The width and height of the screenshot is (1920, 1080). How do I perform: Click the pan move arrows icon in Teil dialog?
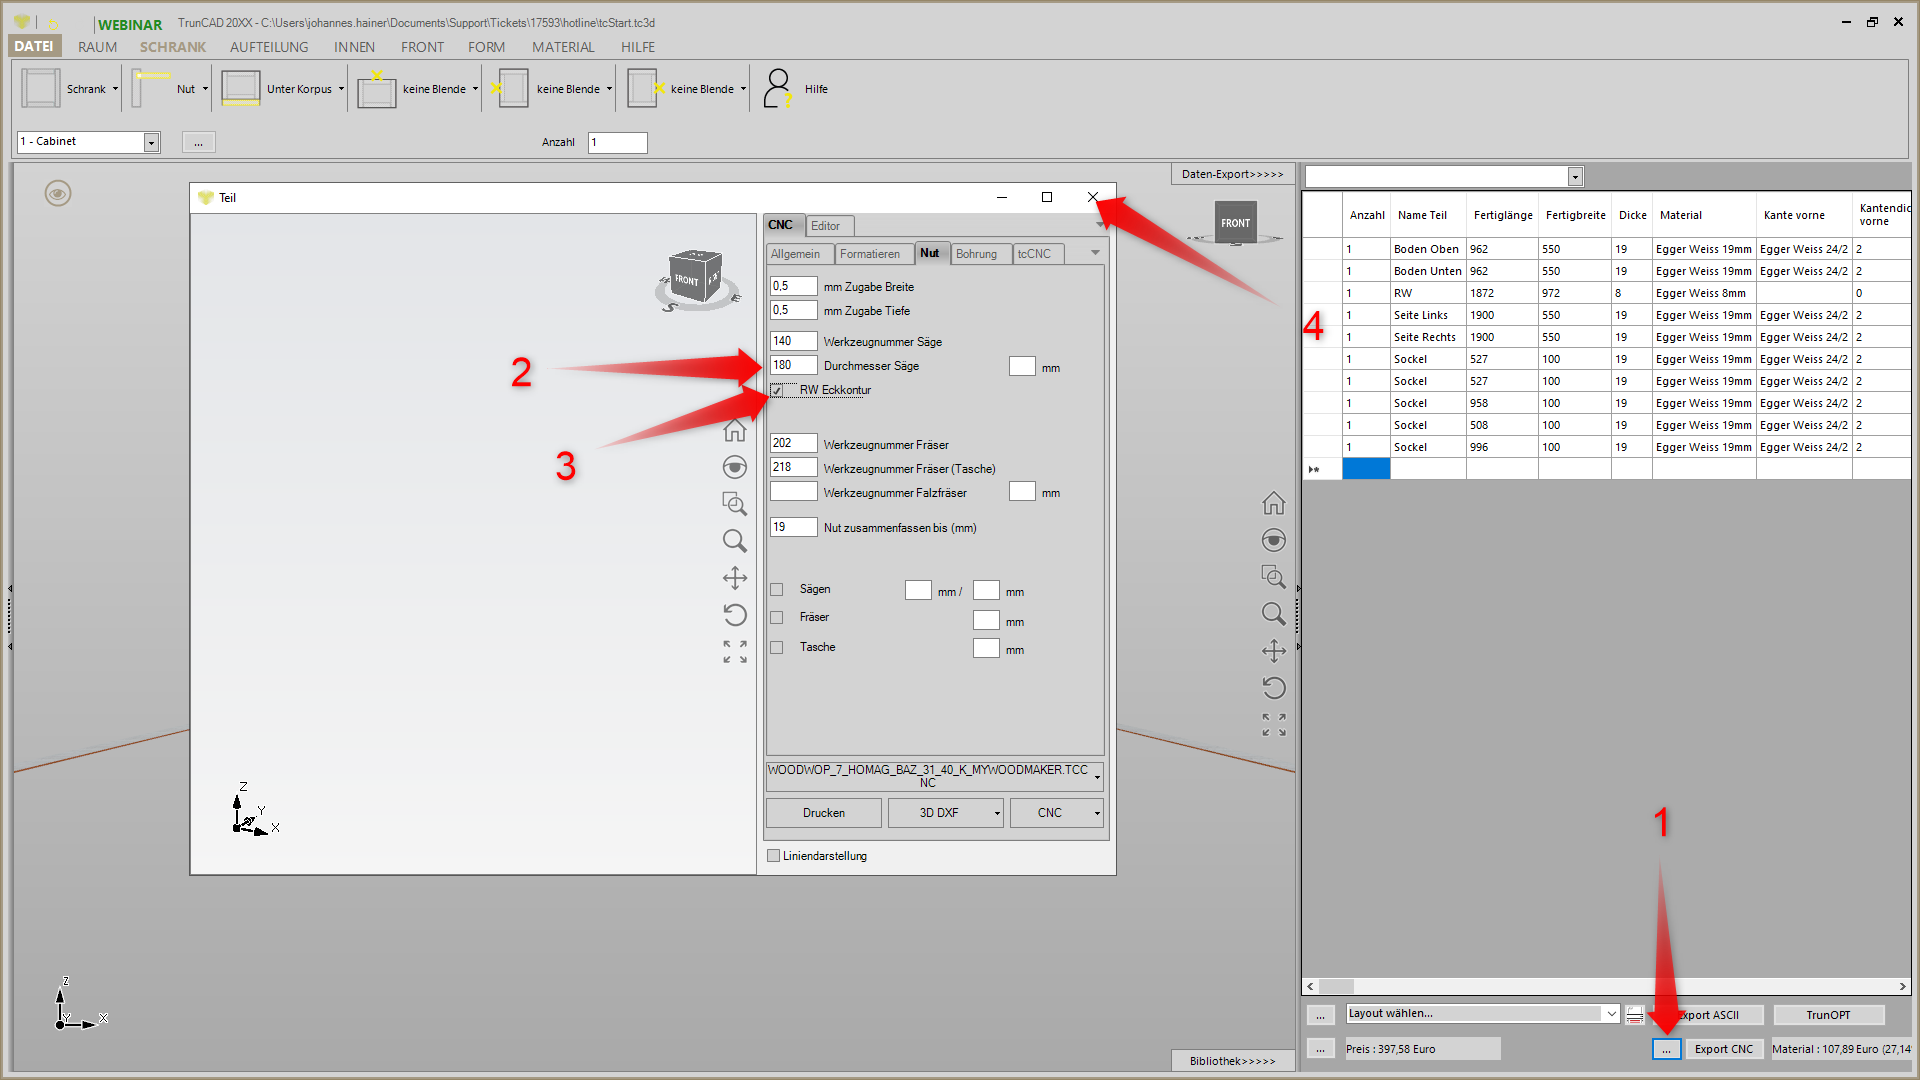click(735, 578)
